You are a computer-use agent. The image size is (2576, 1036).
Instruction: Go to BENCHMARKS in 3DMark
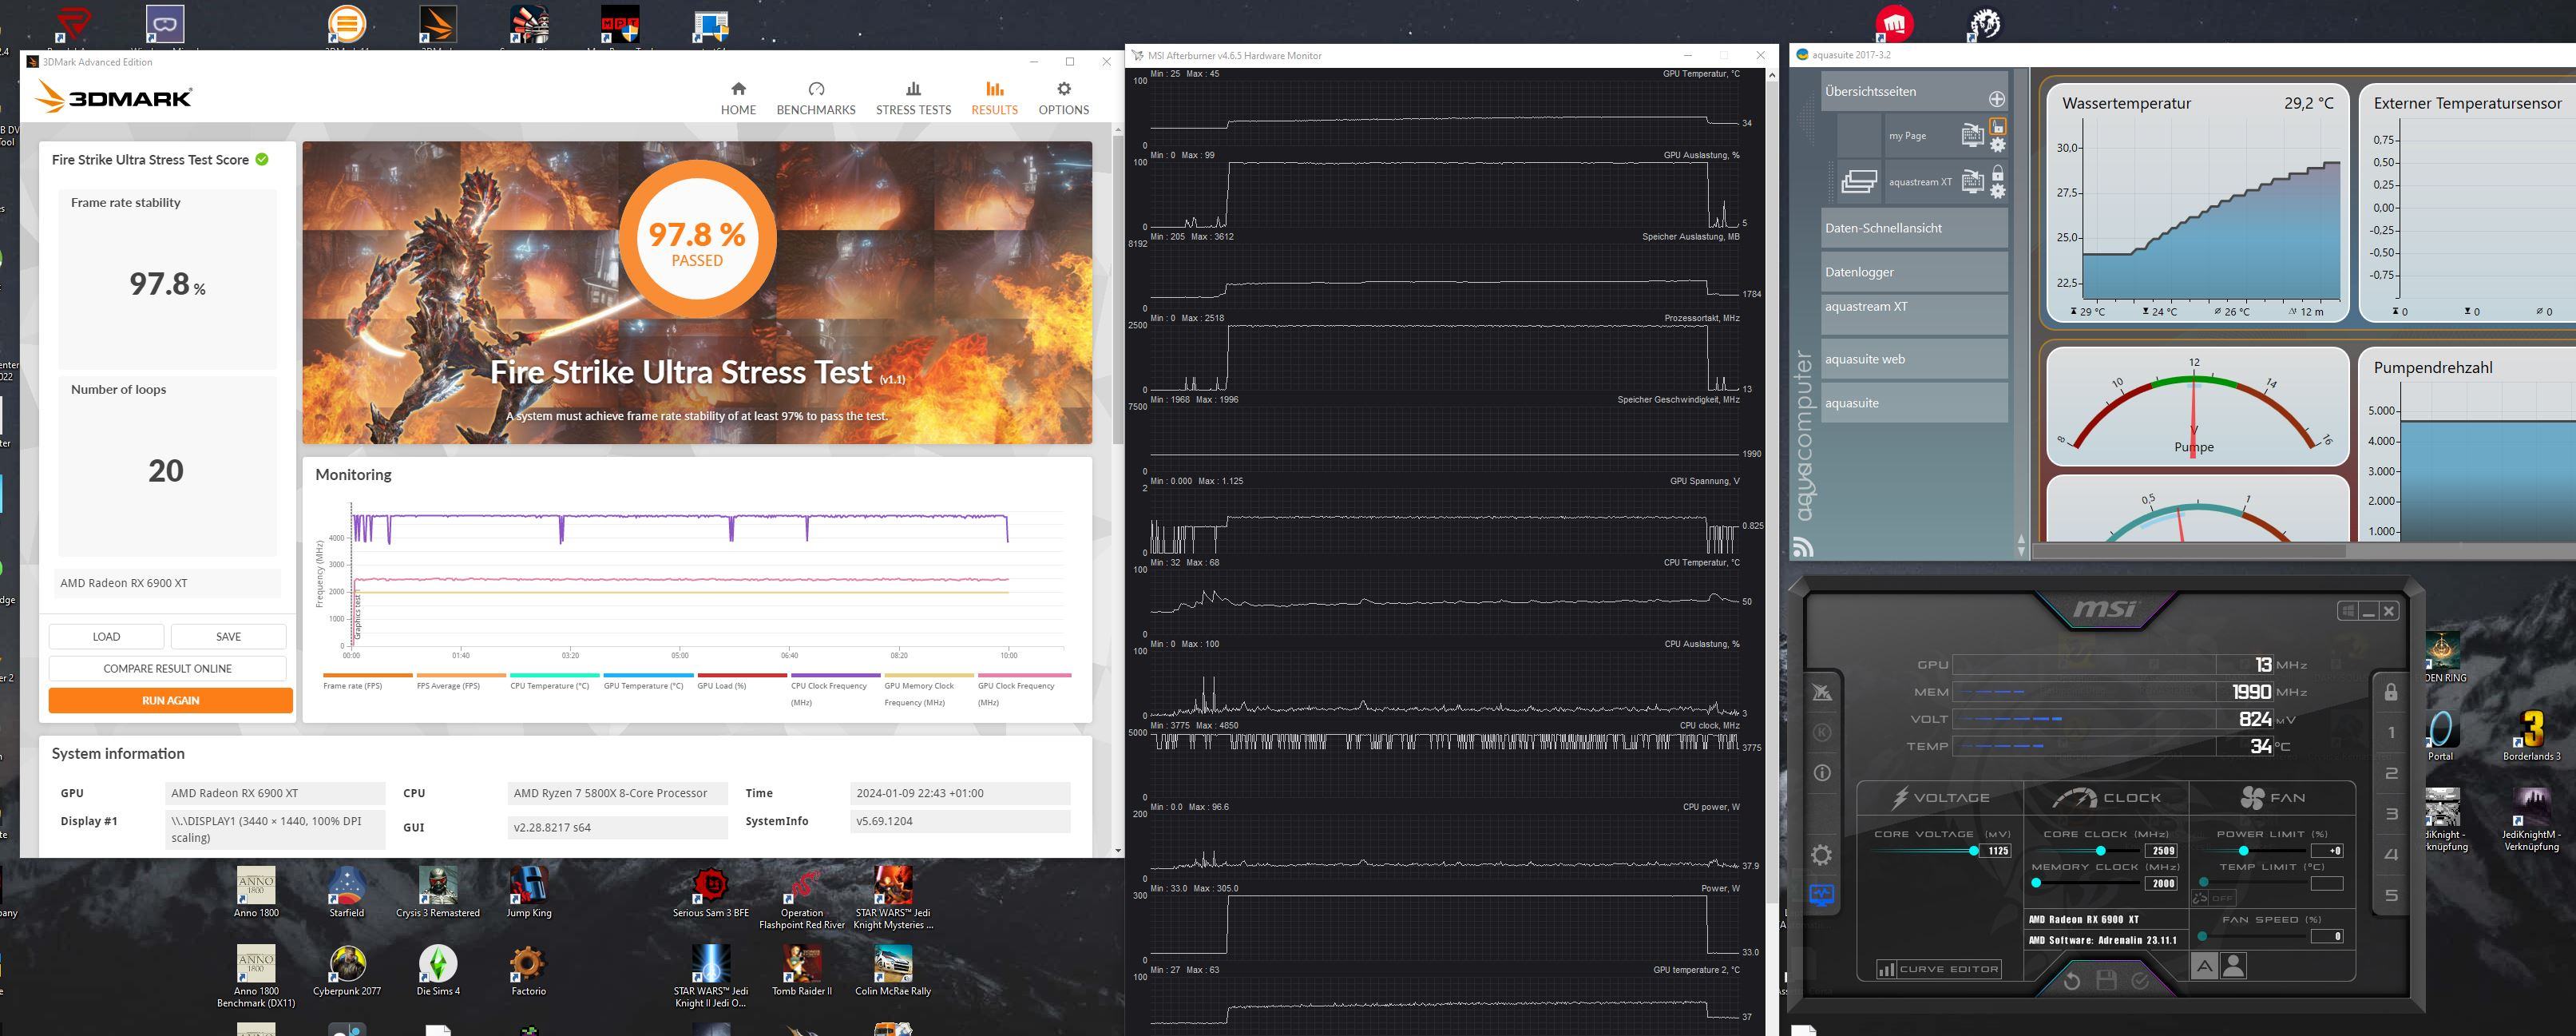coord(816,99)
